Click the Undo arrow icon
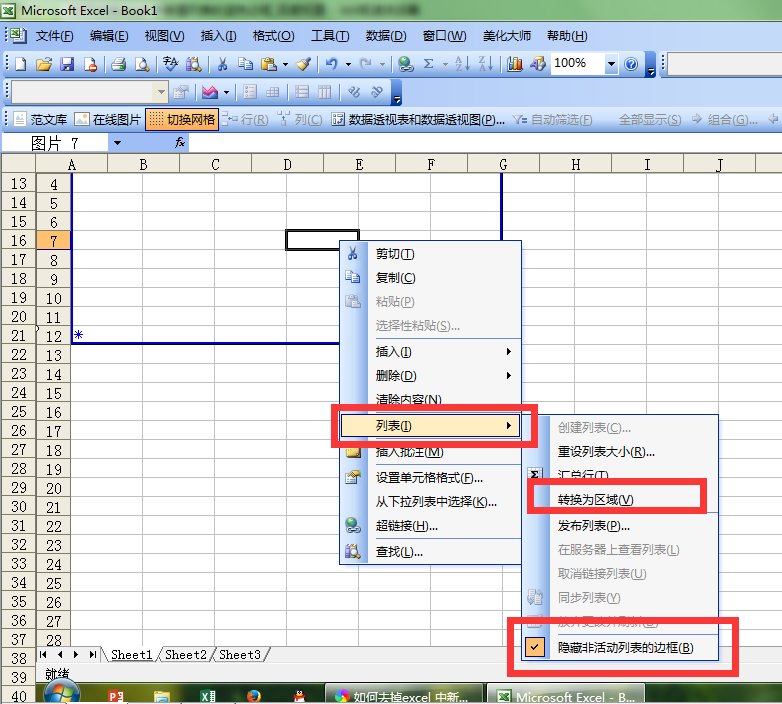 click(331, 64)
